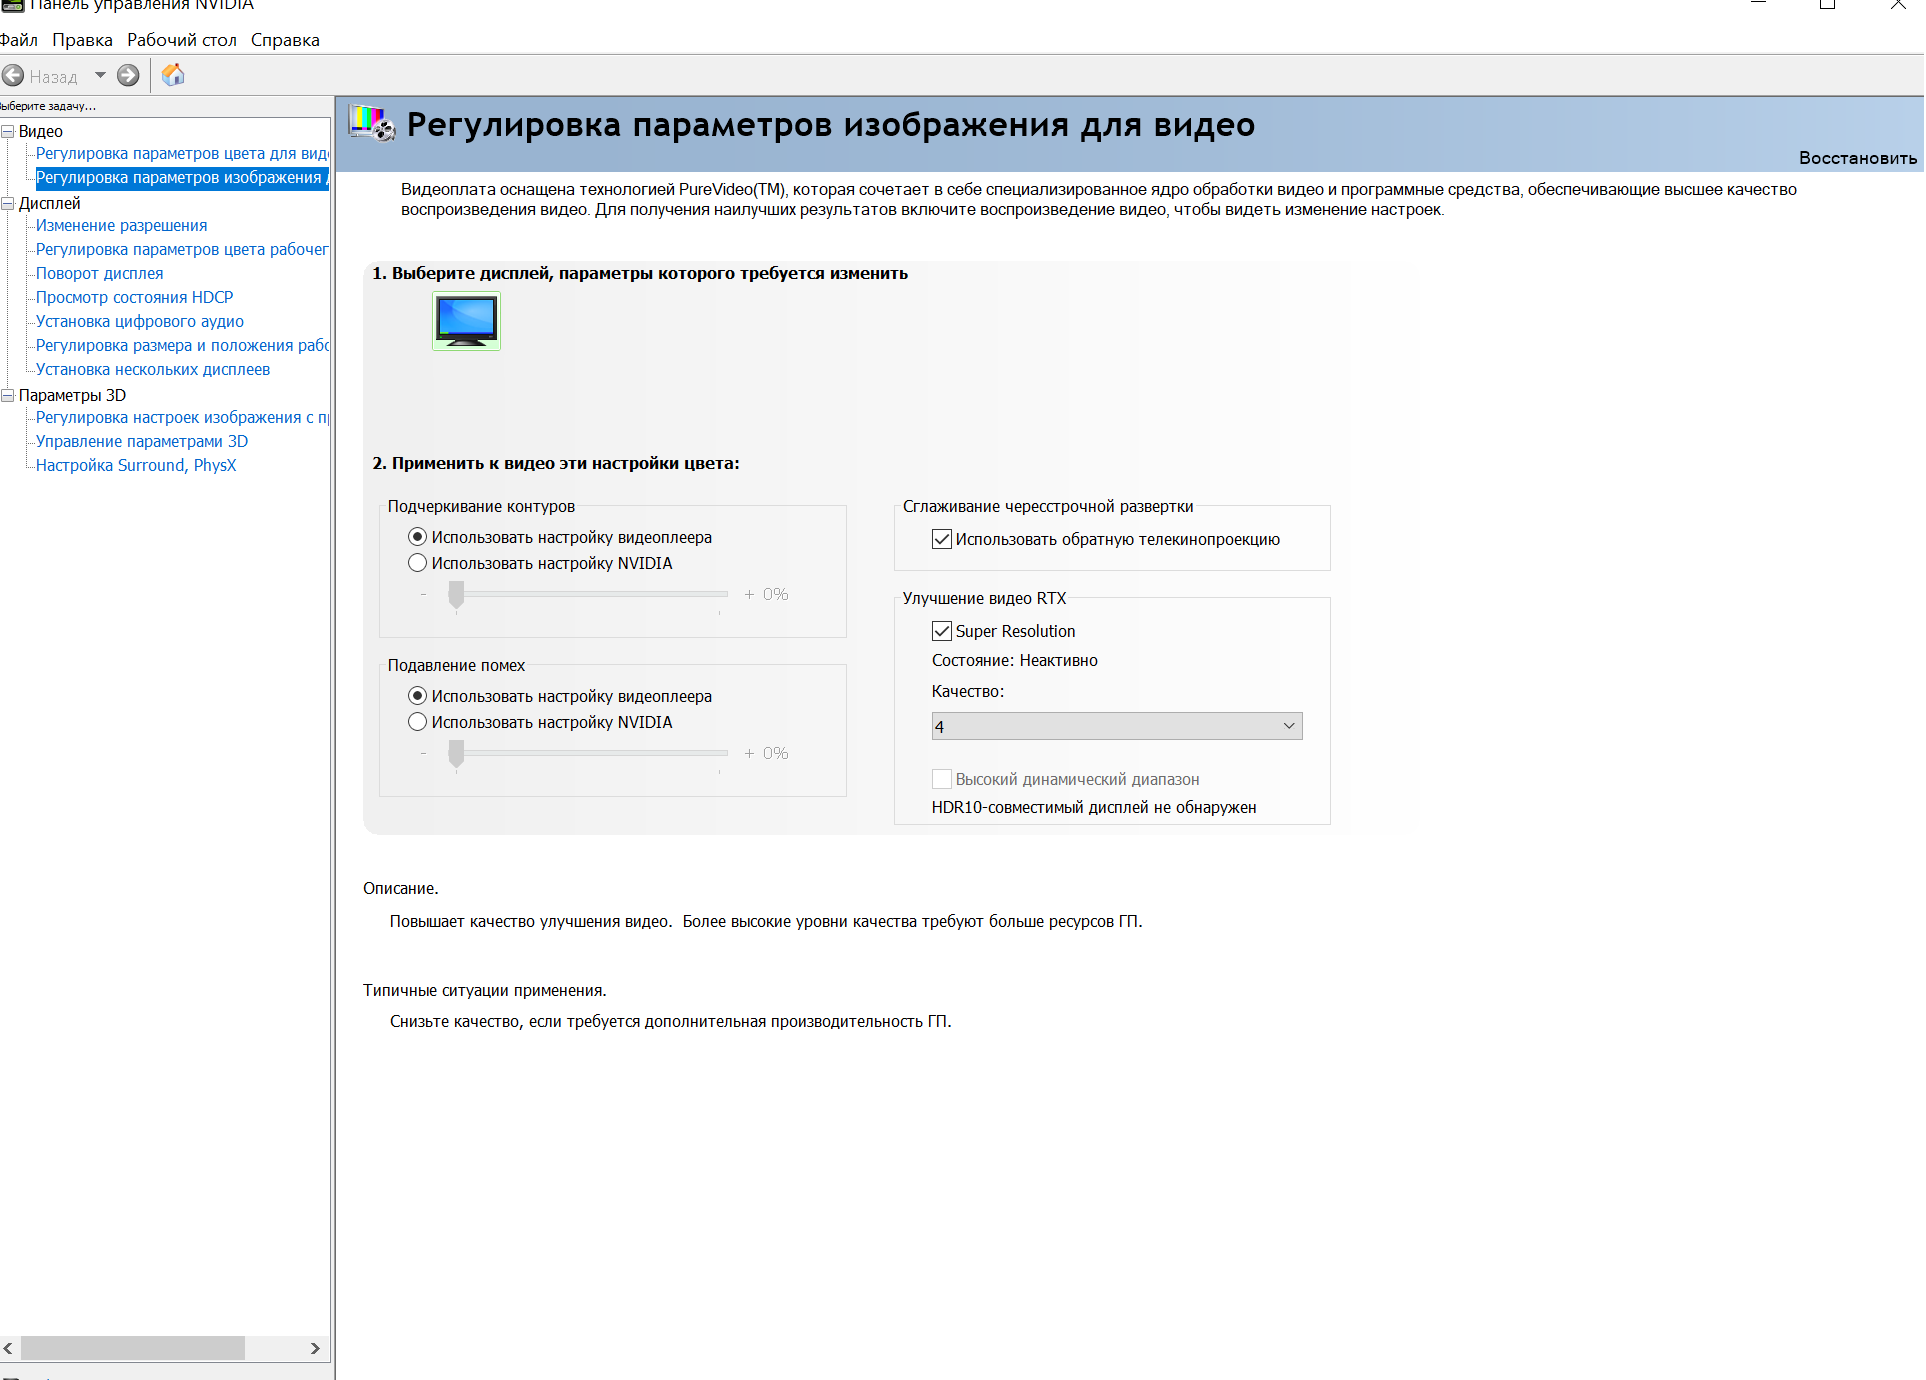
Task: Click right arrow of sidebar horizontal scrollbar
Action: (x=315, y=1348)
